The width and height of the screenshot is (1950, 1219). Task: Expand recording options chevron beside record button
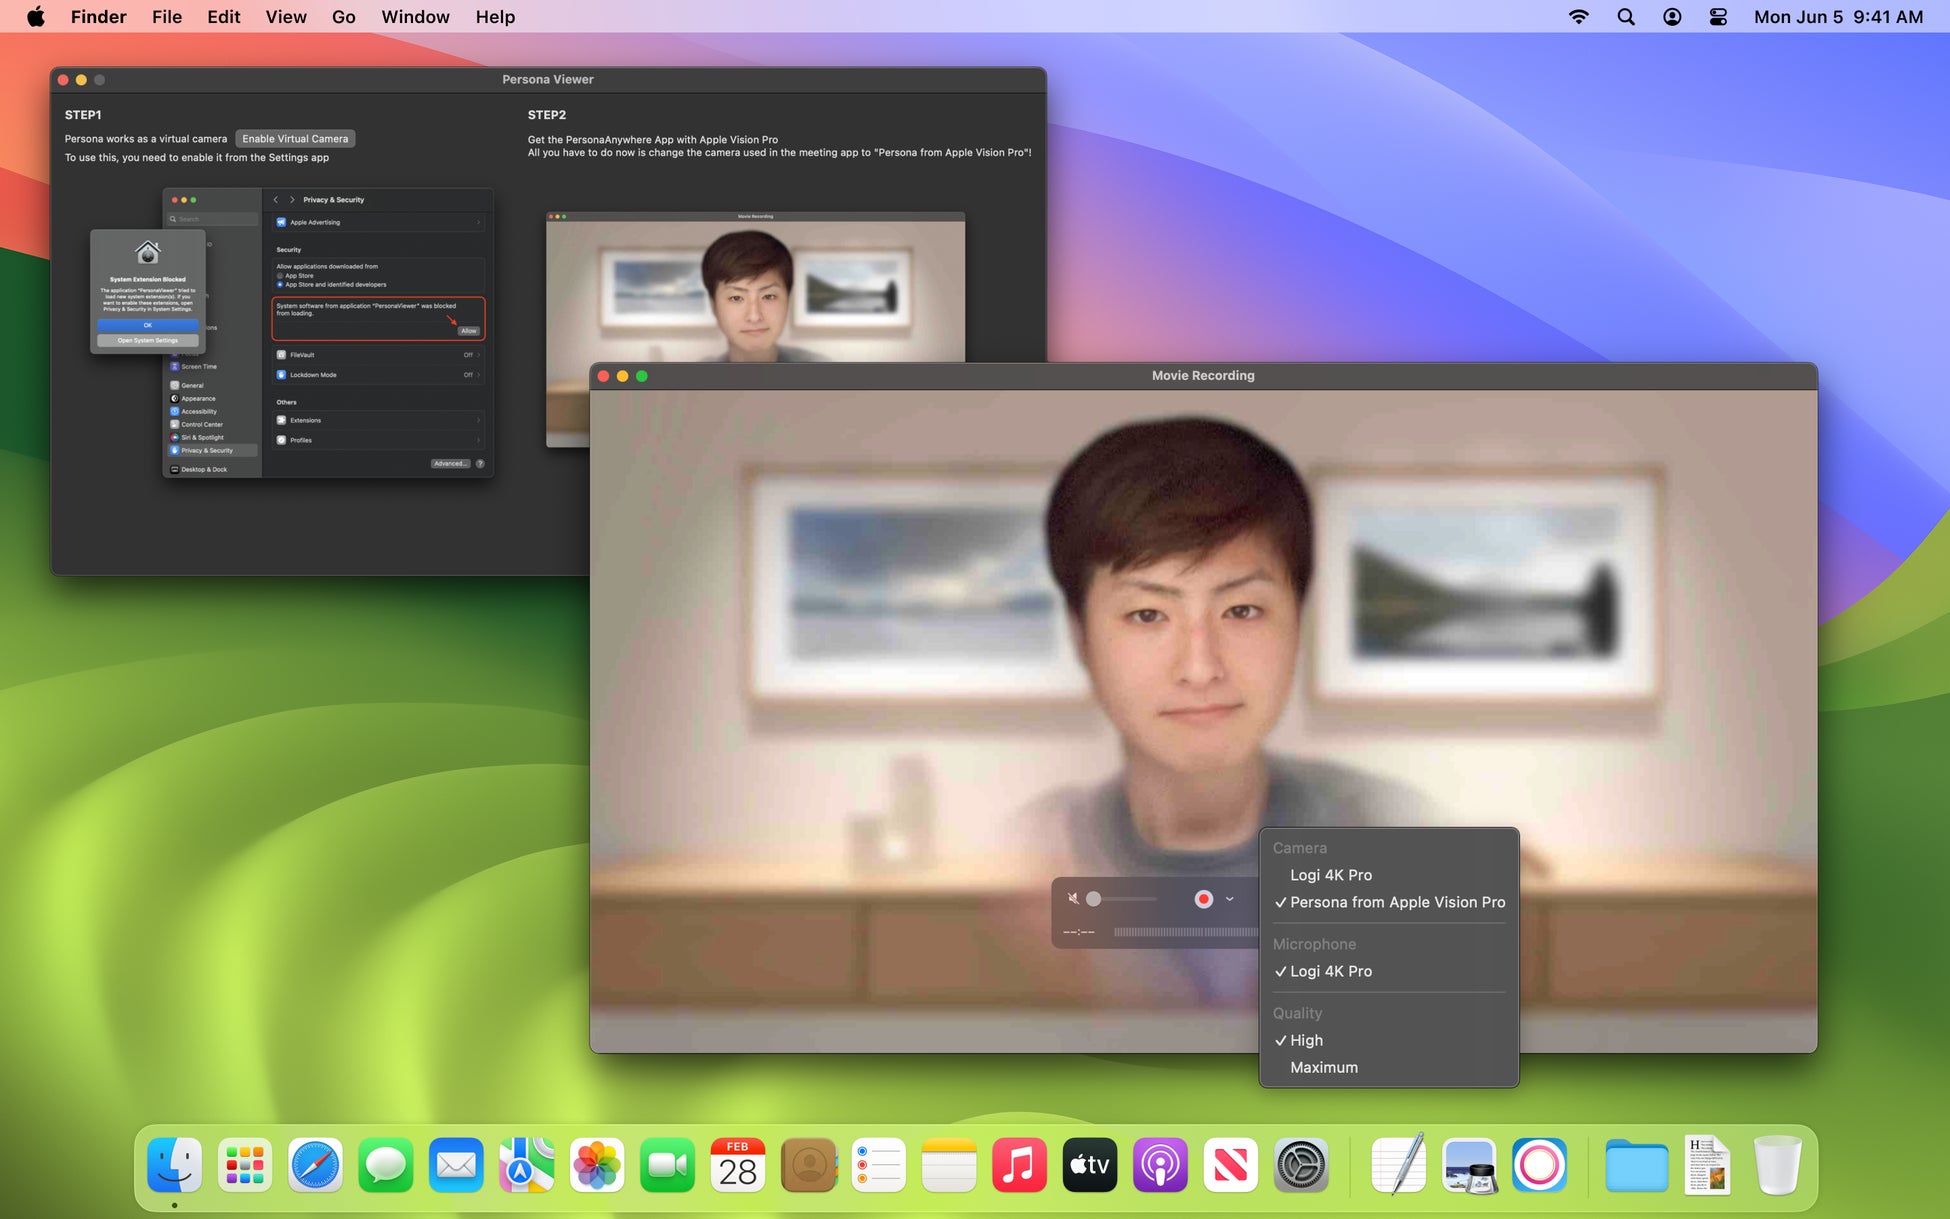(1230, 899)
